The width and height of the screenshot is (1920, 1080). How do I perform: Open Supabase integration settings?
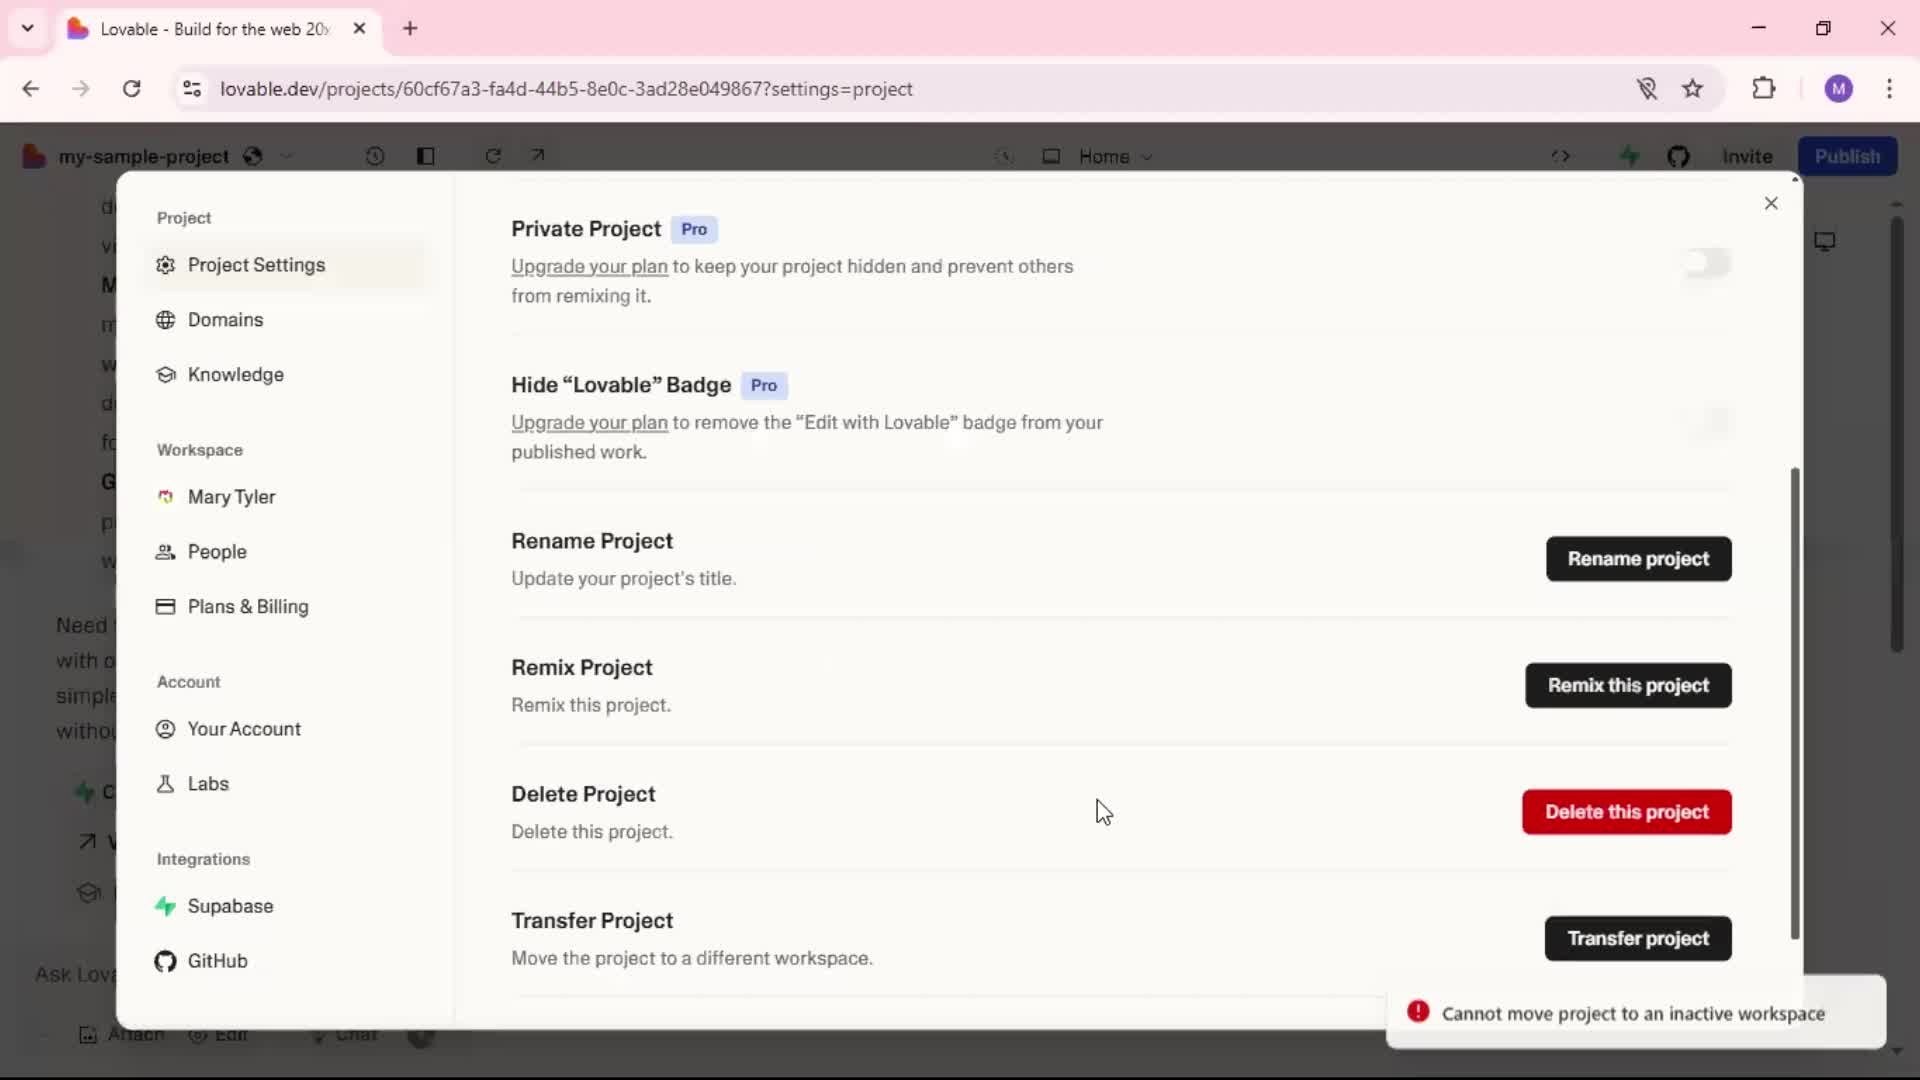[229, 906]
